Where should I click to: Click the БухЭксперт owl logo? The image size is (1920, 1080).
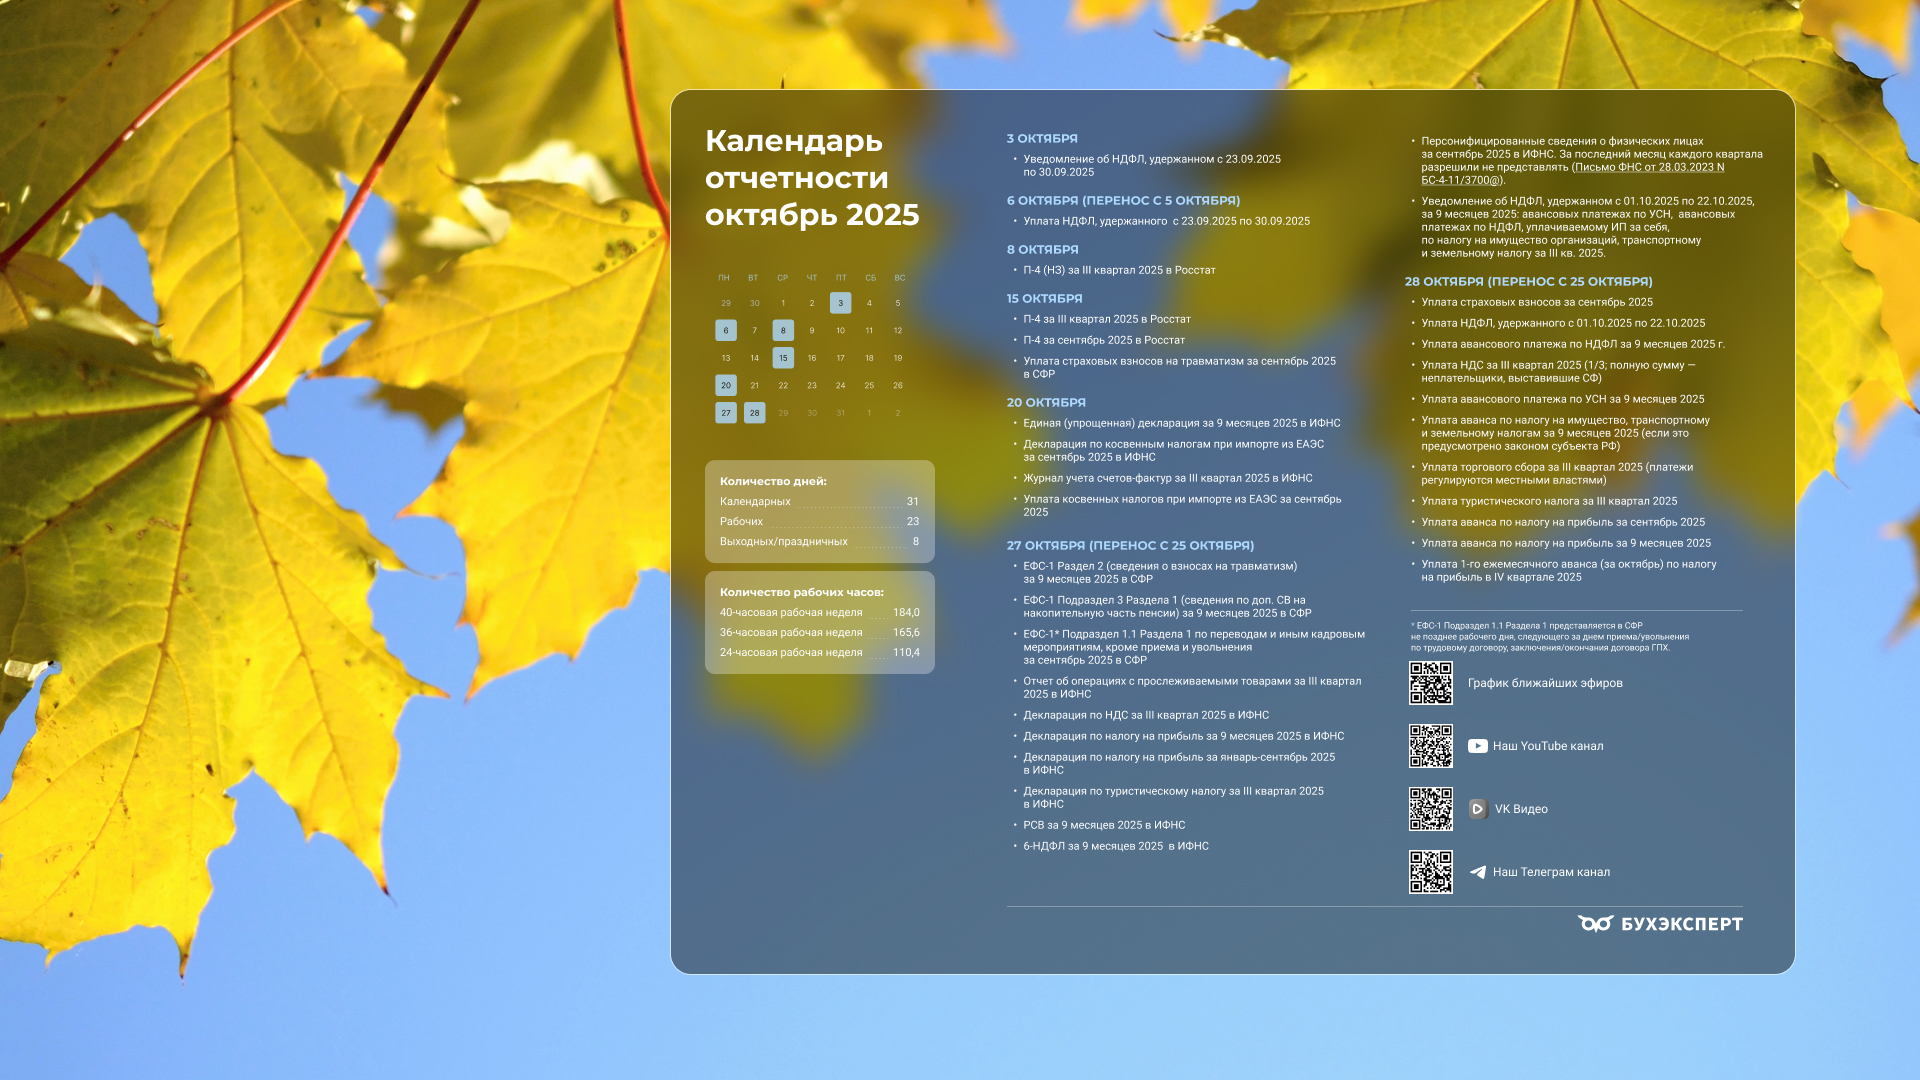click(x=1595, y=923)
